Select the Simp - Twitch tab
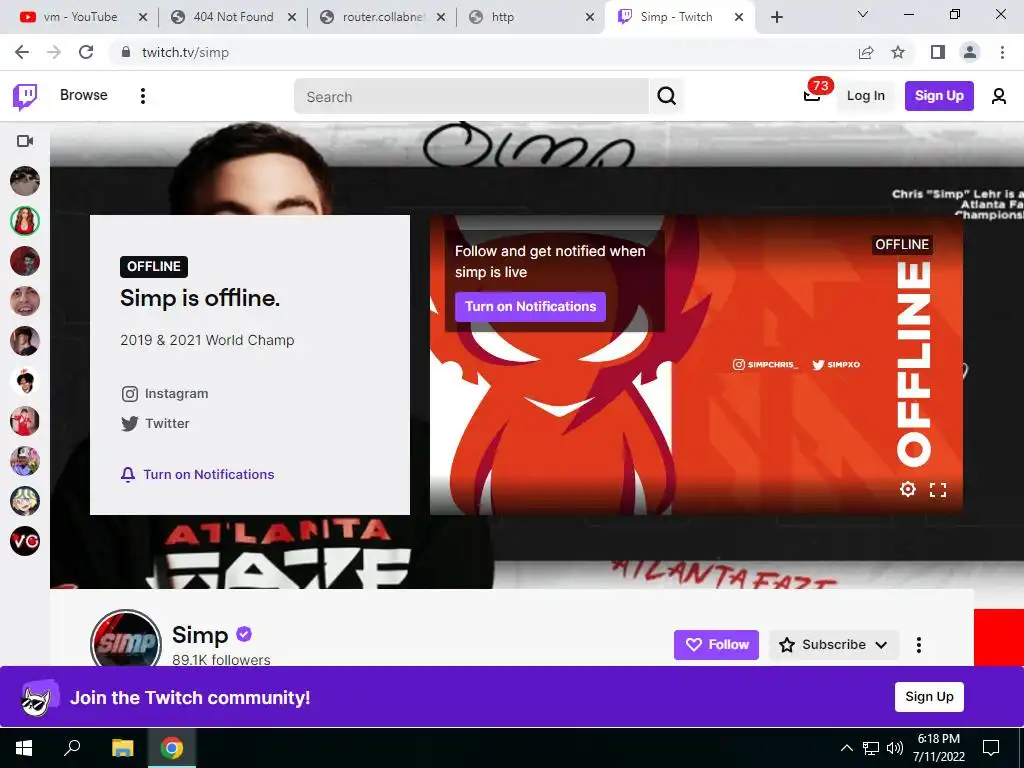This screenshot has height=768, width=1024. coord(679,17)
